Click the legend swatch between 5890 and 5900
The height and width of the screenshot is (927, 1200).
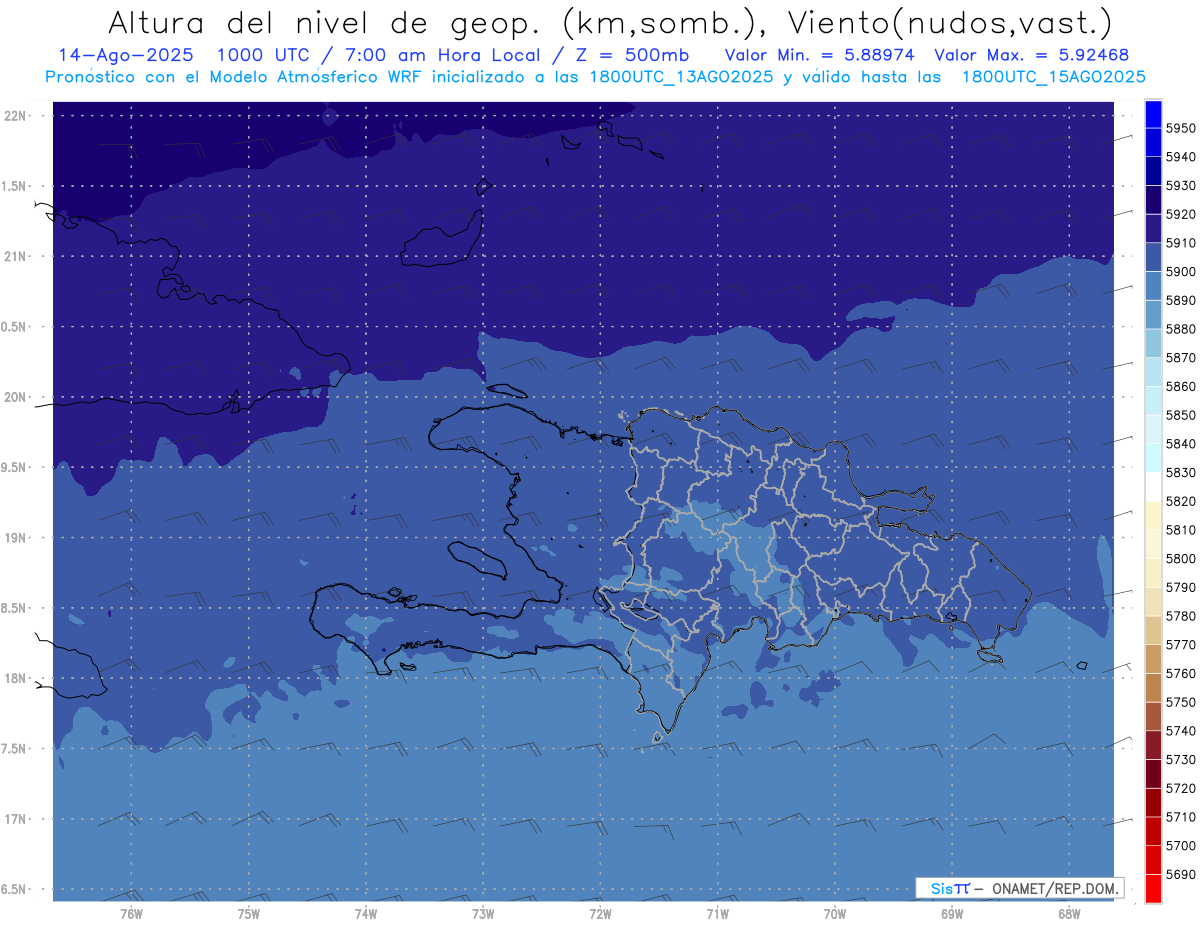pos(1152,285)
